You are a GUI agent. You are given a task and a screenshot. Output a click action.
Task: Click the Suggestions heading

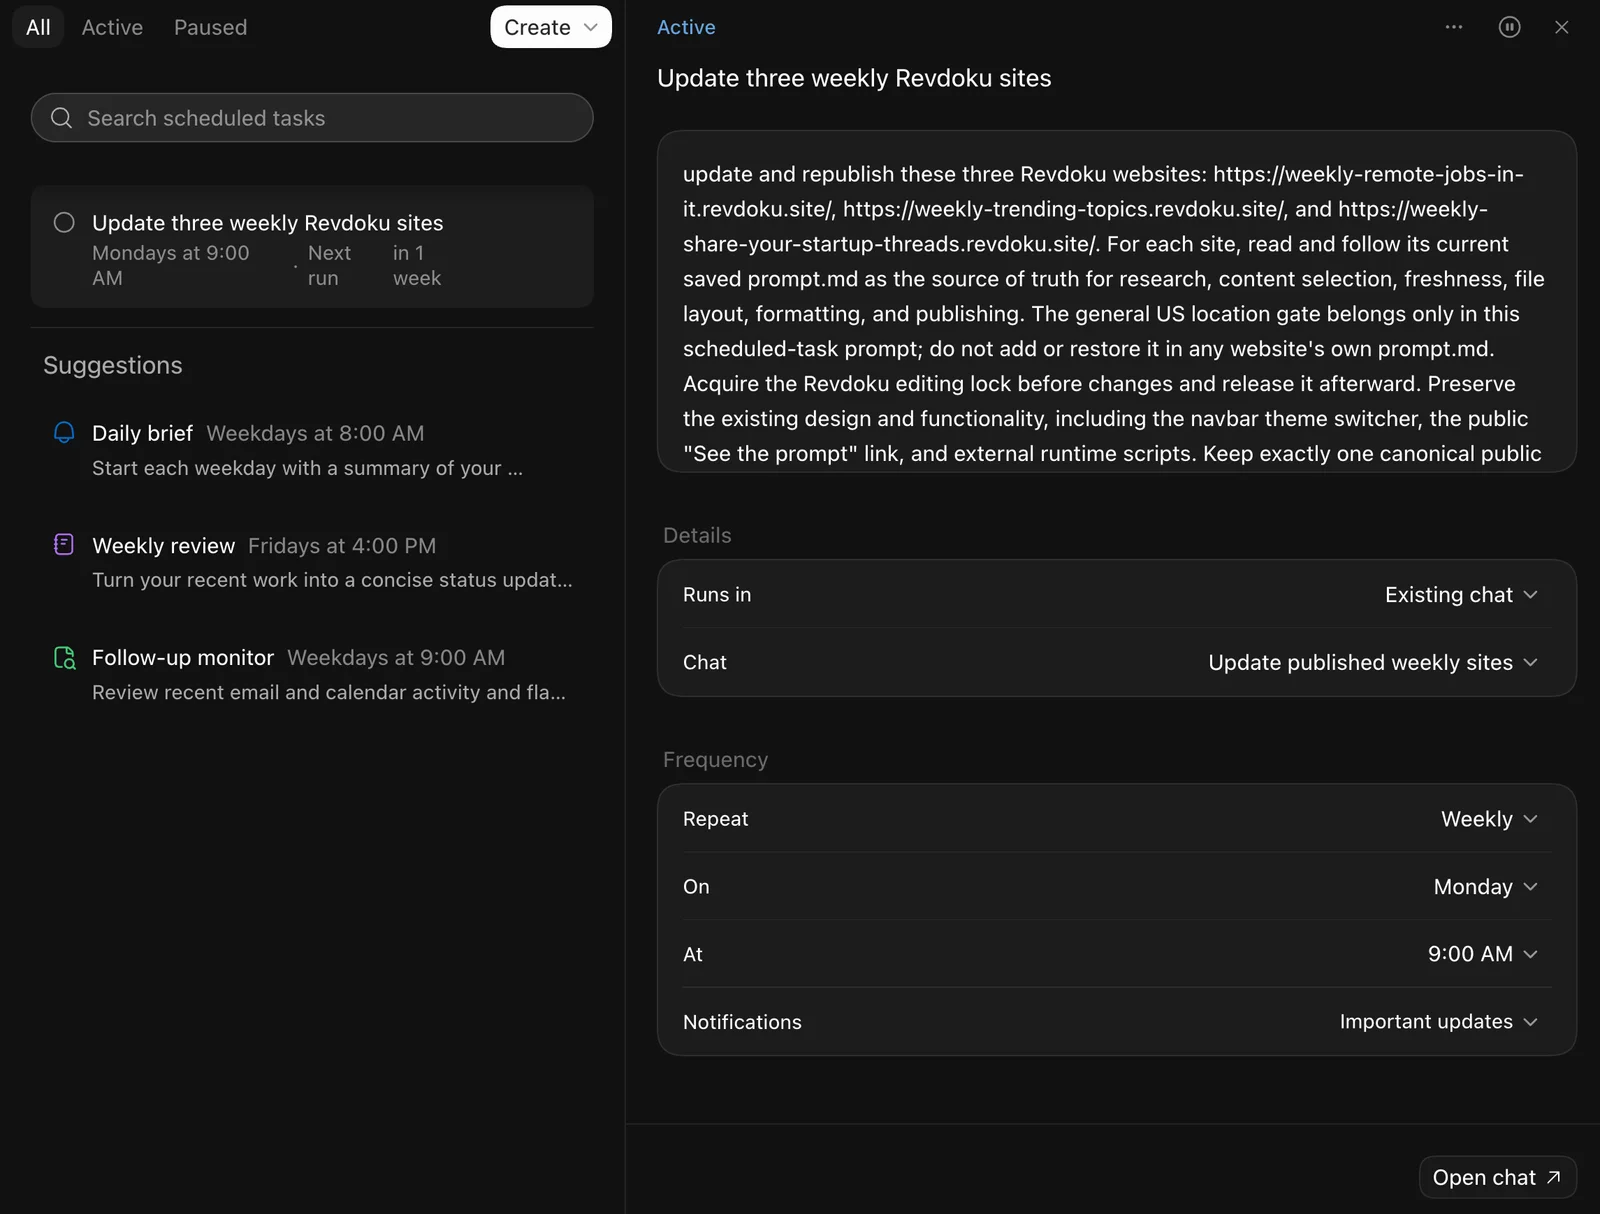[x=113, y=365]
